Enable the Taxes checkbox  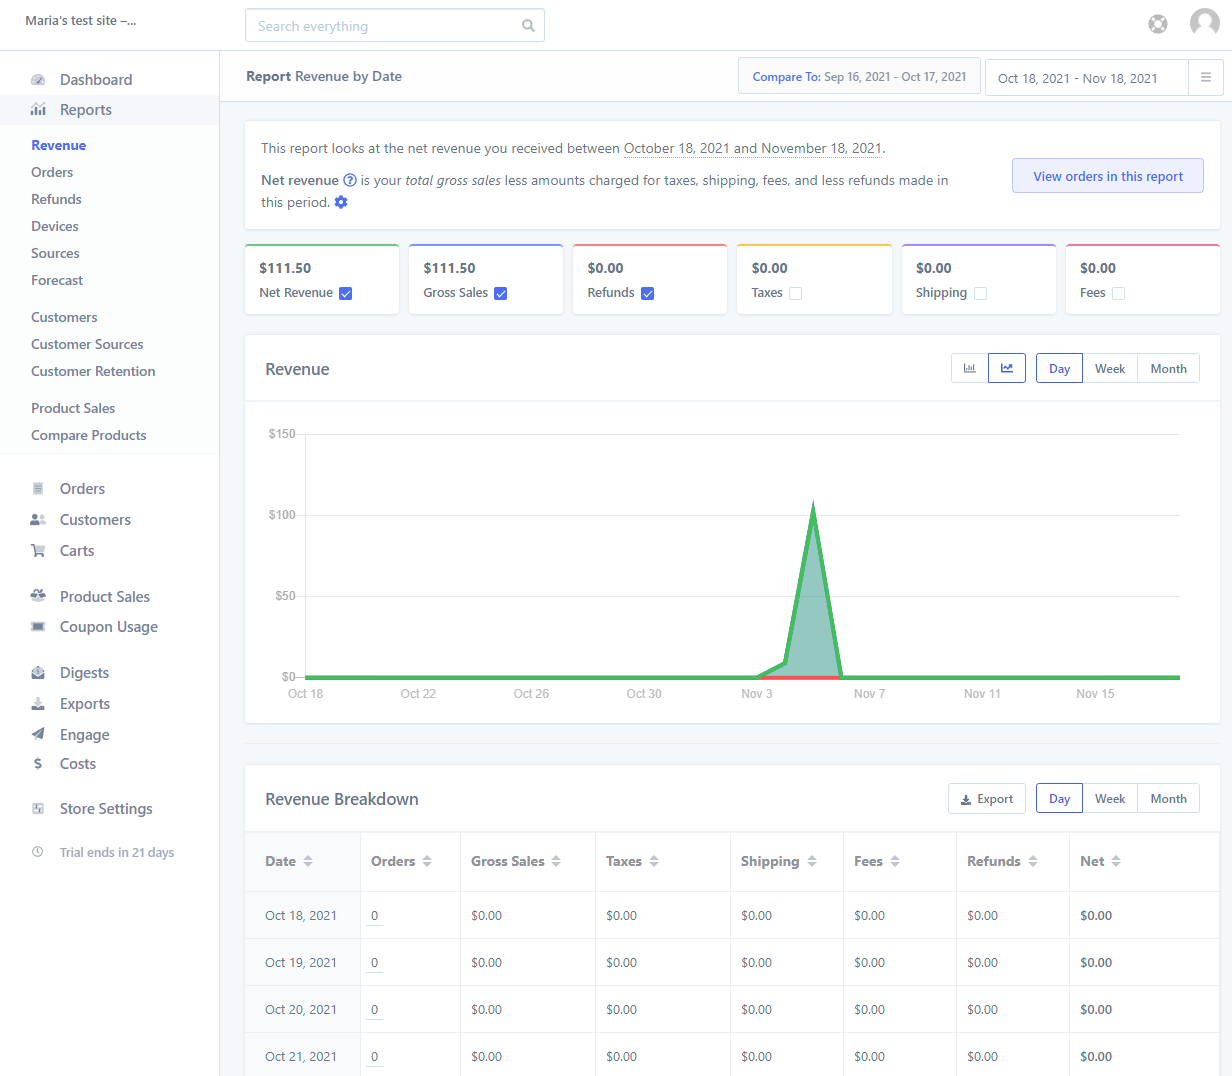click(x=796, y=293)
